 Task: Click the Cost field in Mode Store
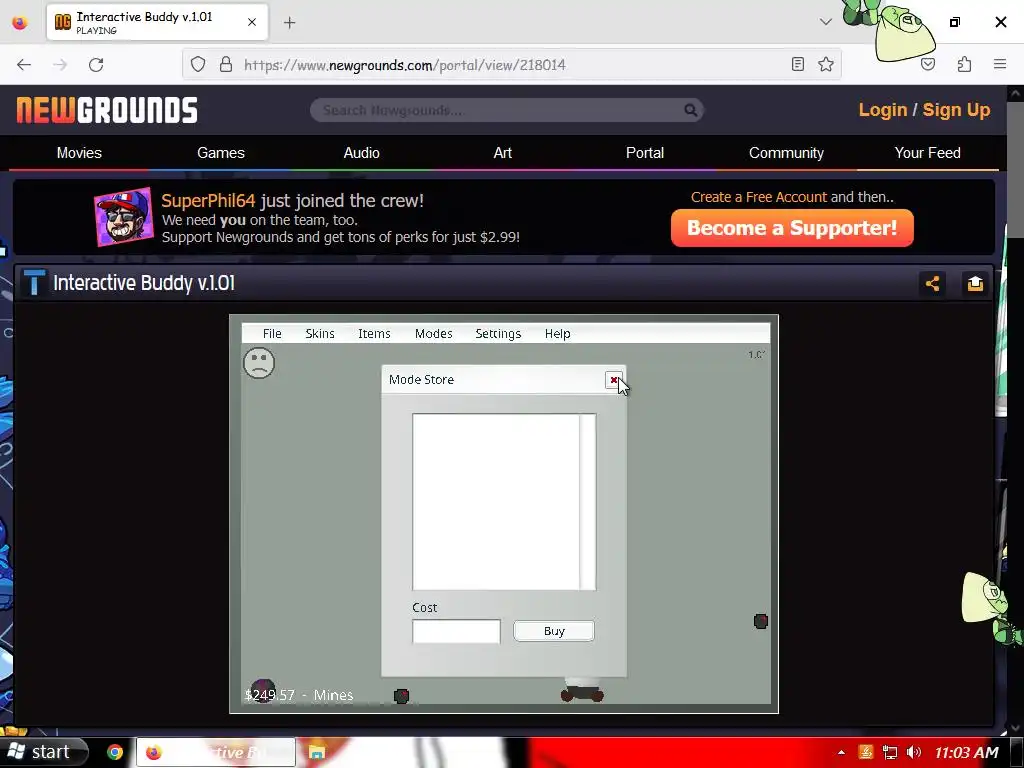(x=456, y=632)
